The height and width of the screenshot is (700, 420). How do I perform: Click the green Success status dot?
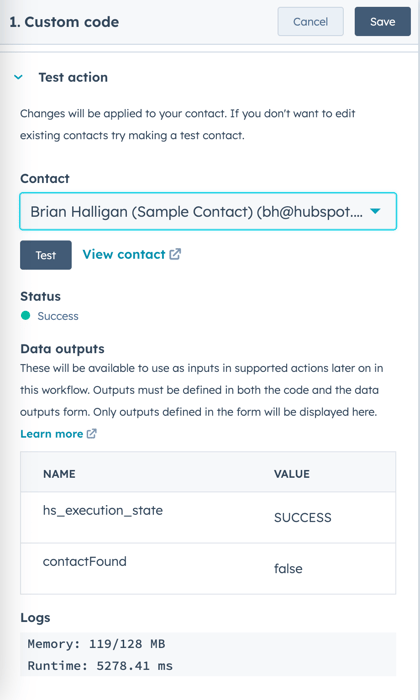(25, 316)
